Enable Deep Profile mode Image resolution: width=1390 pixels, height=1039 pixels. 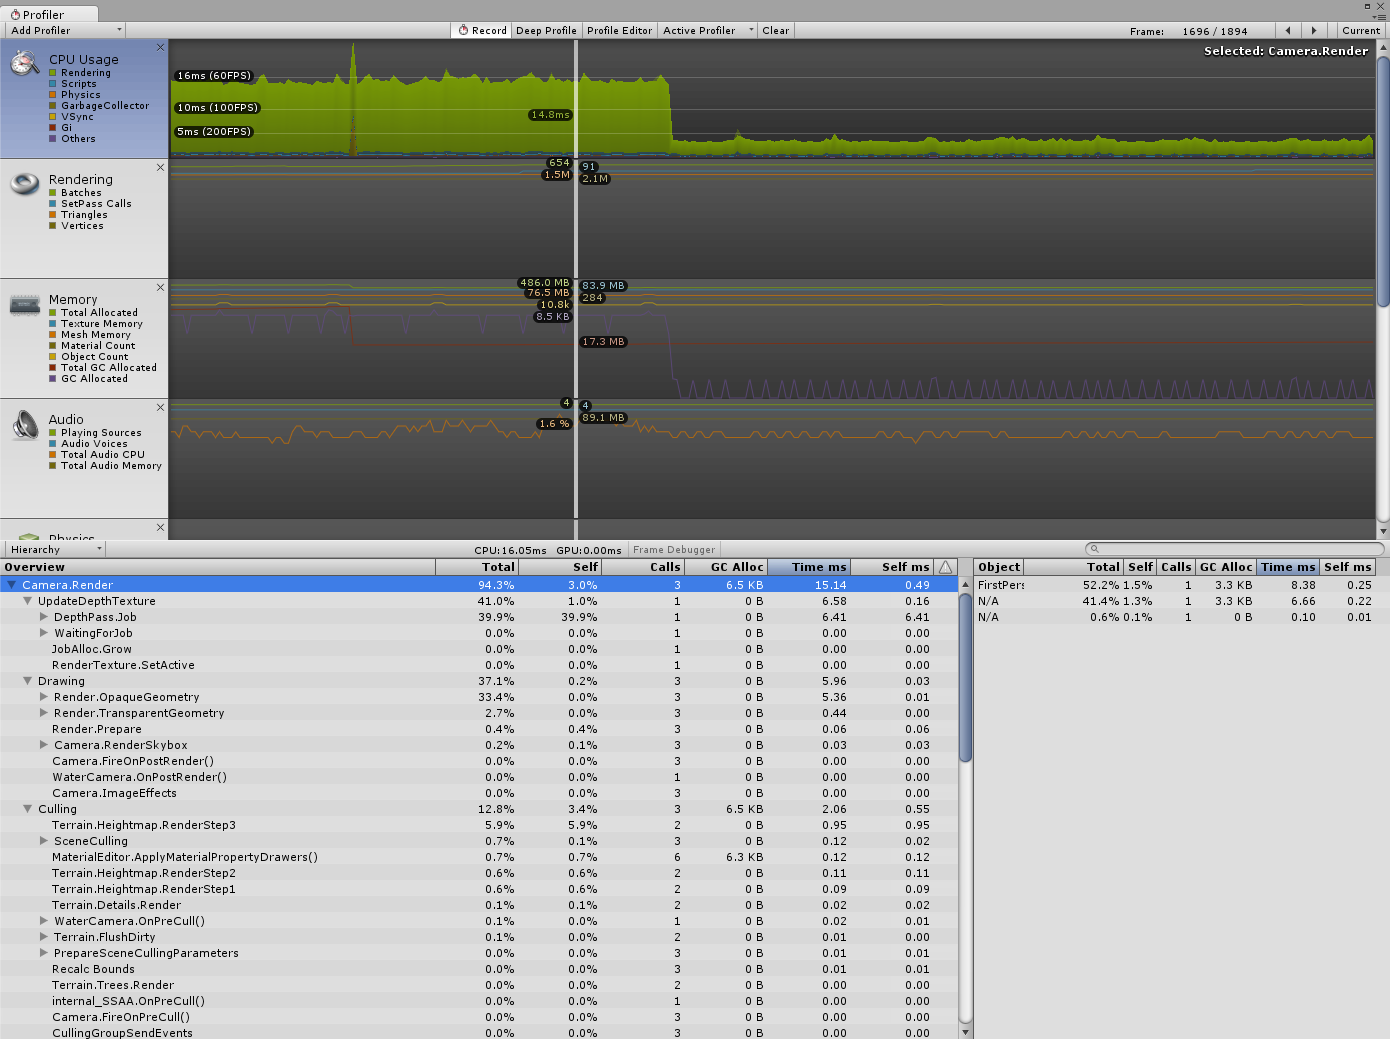pyautogui.click(x=546, y=30)
